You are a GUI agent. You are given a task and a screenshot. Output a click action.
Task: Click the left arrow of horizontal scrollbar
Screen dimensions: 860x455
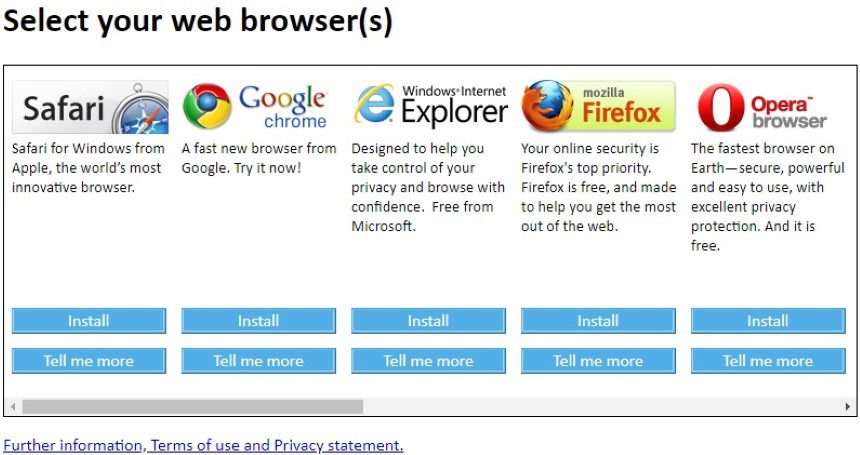13,407
